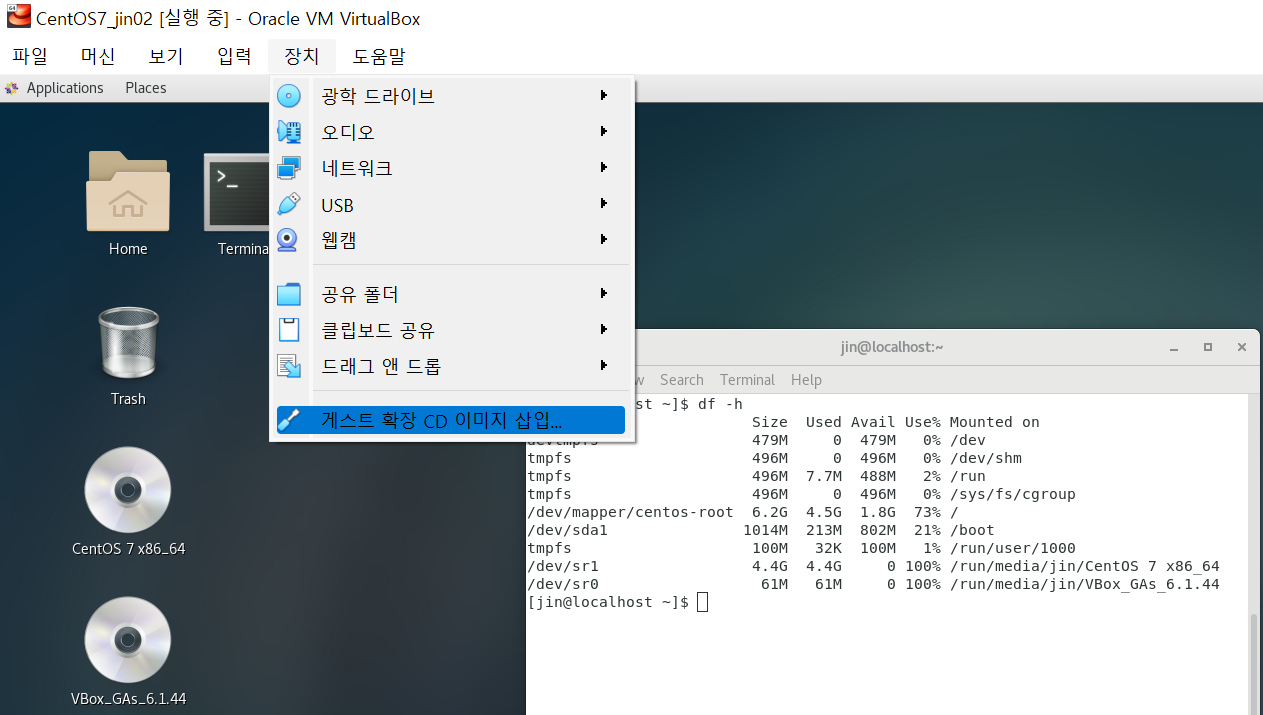Select the audio speaker icon

coord(288,132)
